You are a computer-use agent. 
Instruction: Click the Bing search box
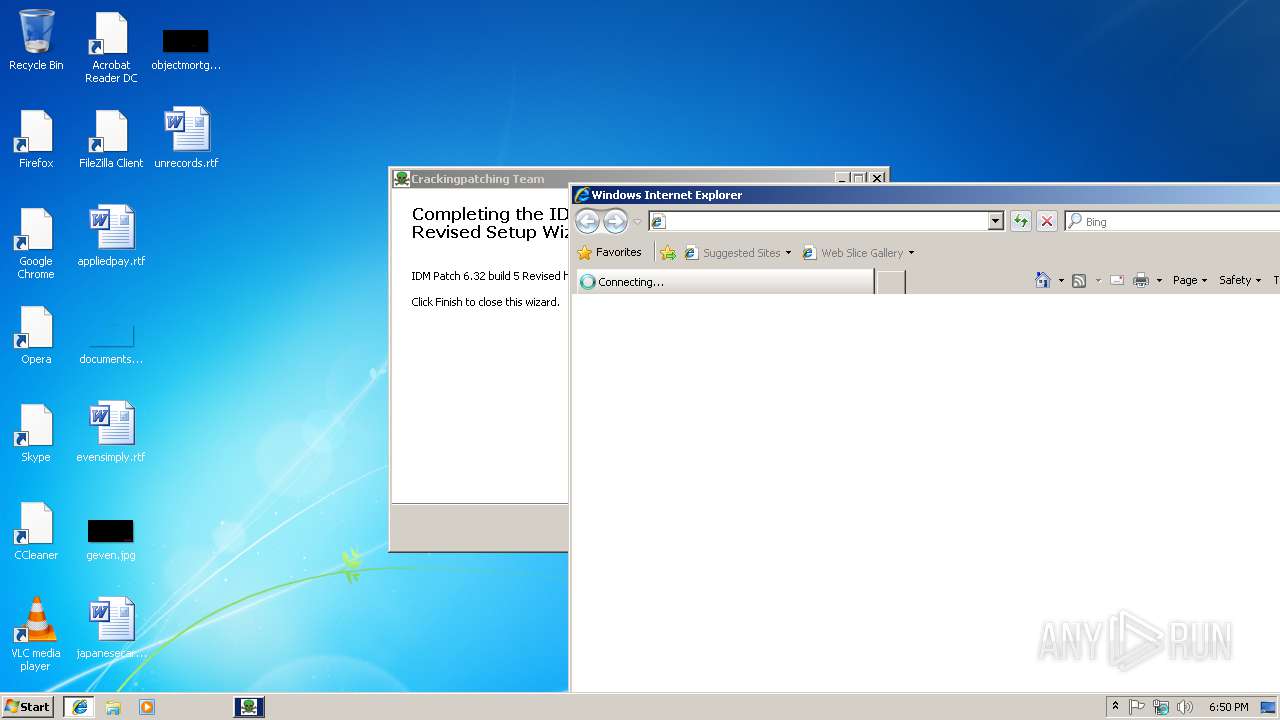pos(1175,221)
